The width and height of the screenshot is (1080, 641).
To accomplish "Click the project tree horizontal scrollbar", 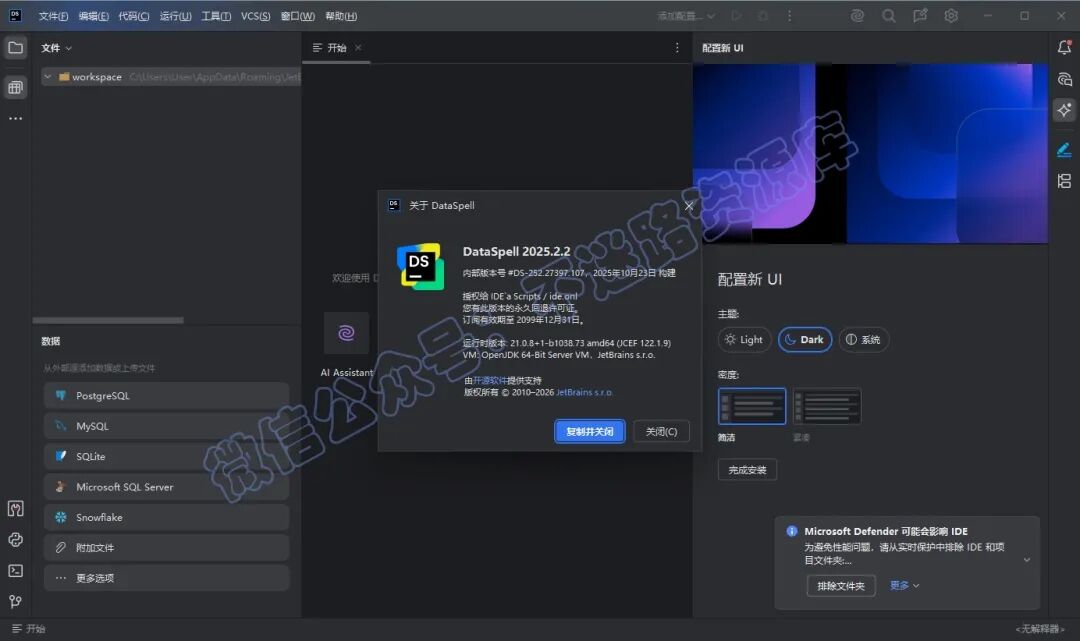I will coord(108,320).
